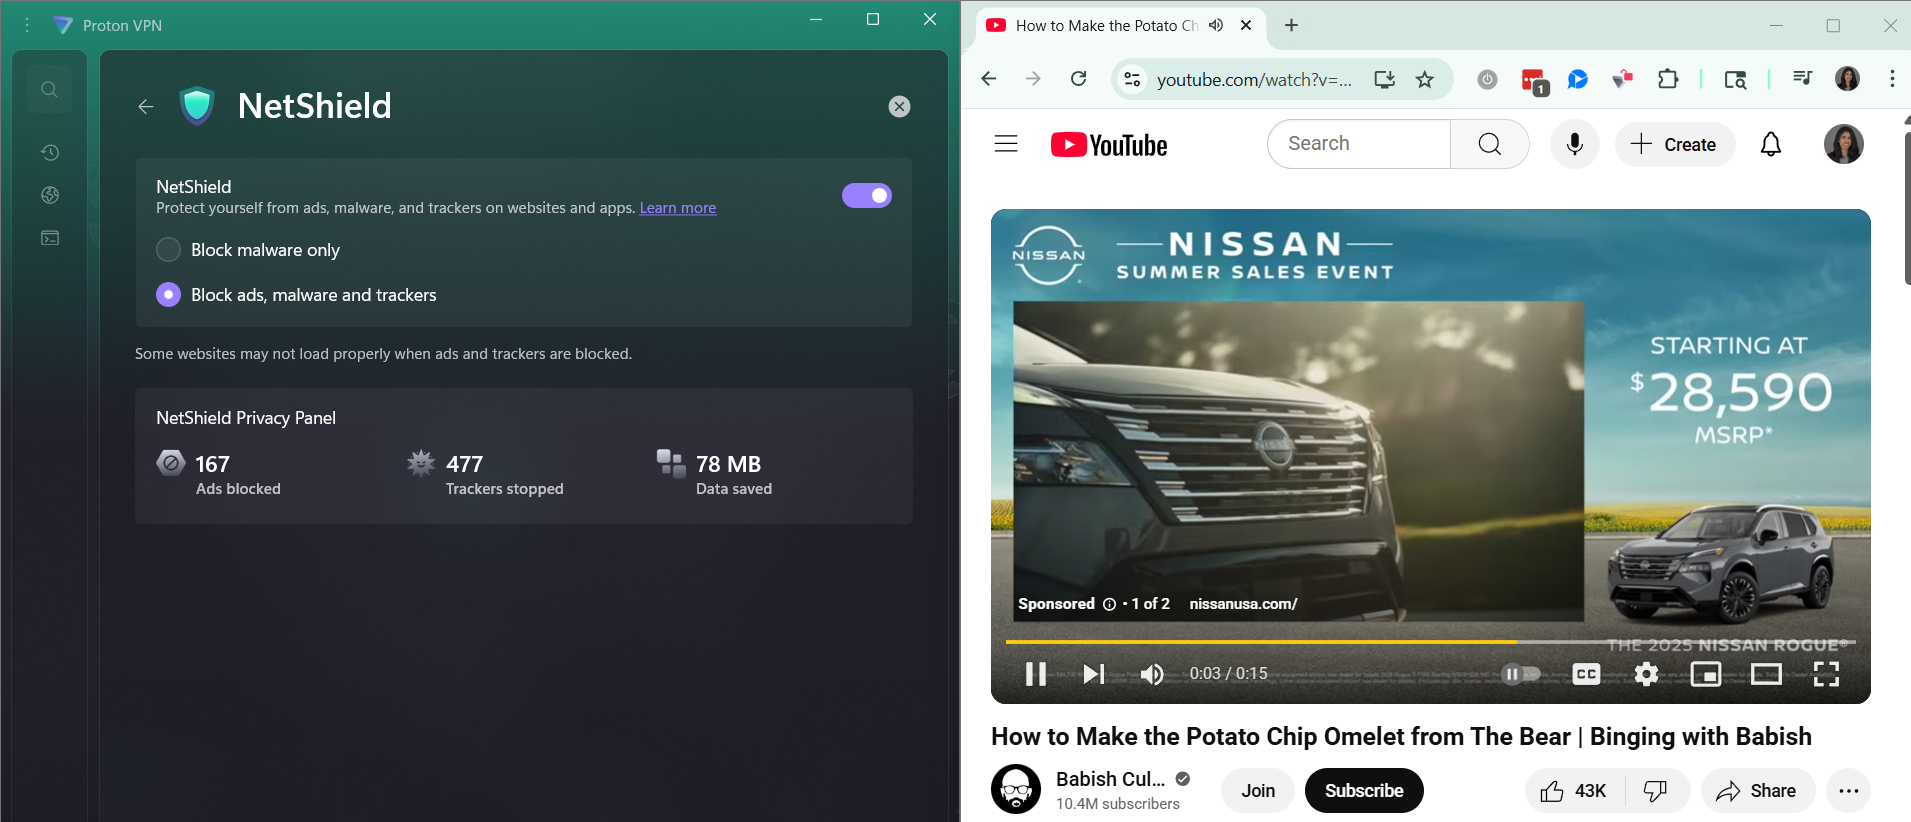Like the video with 43K likes
This screenshot has height=822, width=1911.
point(1575,791)
